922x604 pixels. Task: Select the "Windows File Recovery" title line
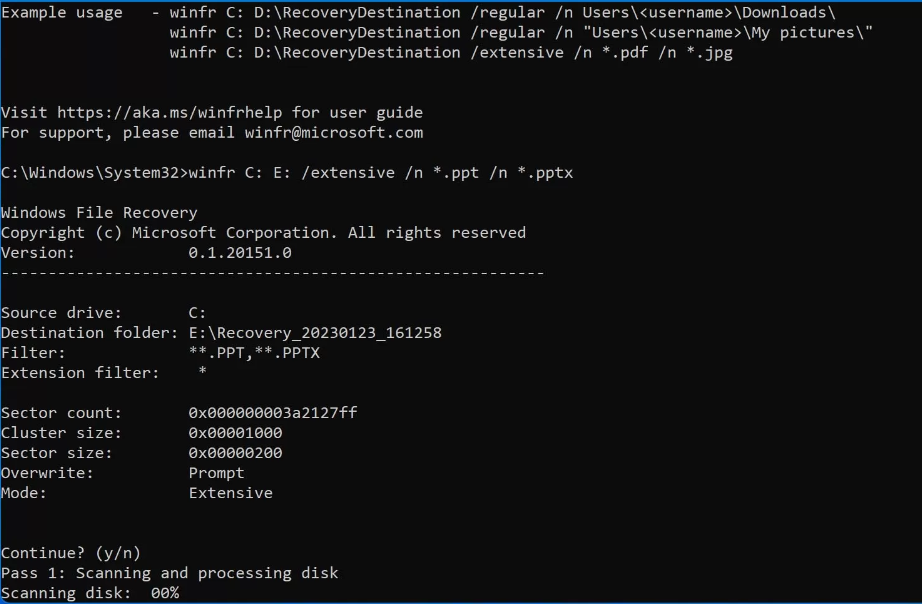99,212
